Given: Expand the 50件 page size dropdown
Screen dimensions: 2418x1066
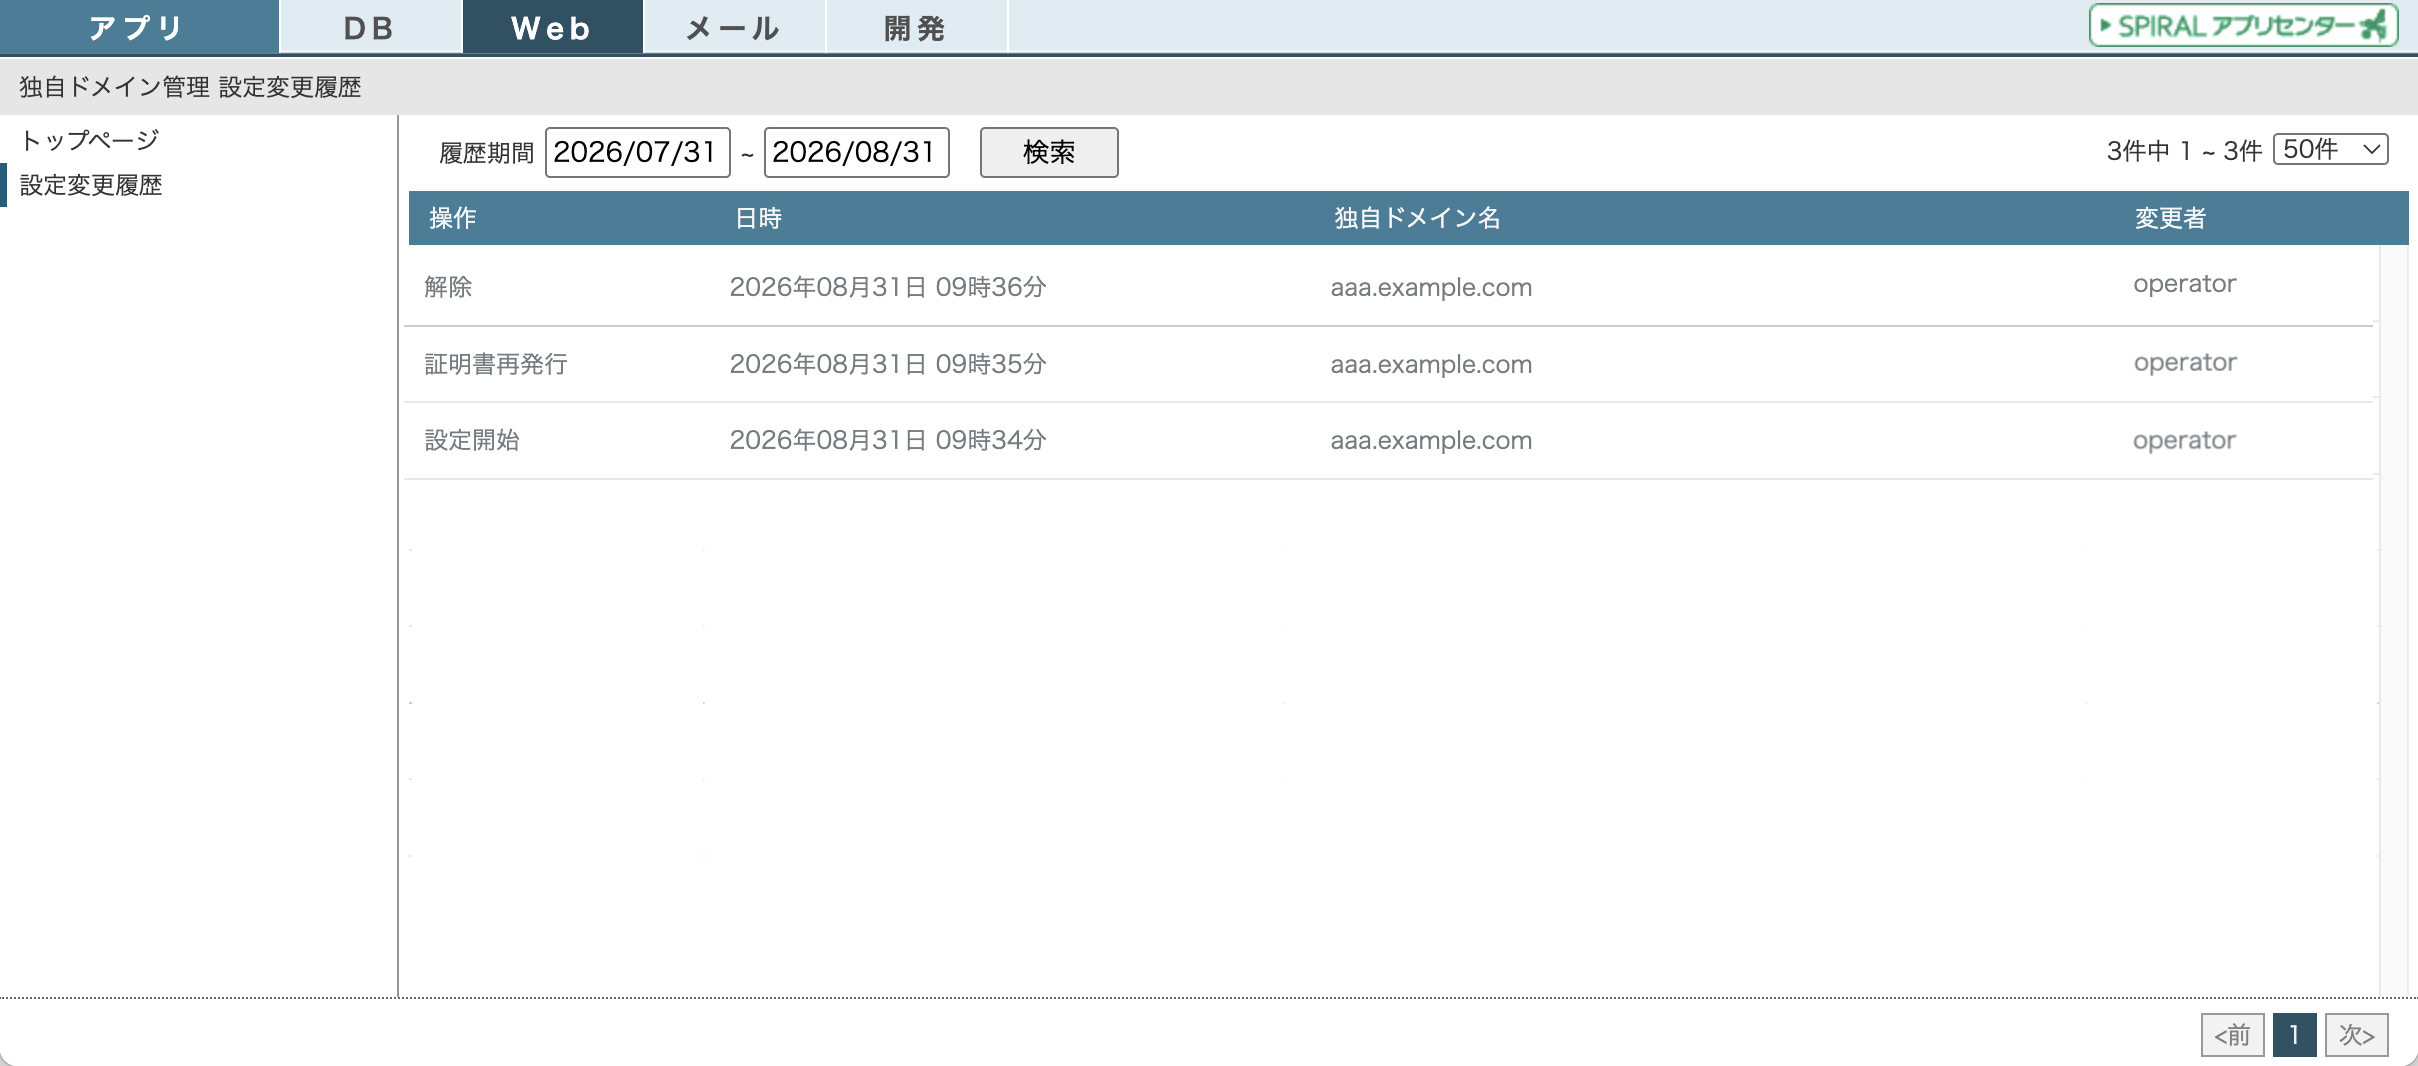Looking at the screenshot, I should click(x=2330, y=149).
